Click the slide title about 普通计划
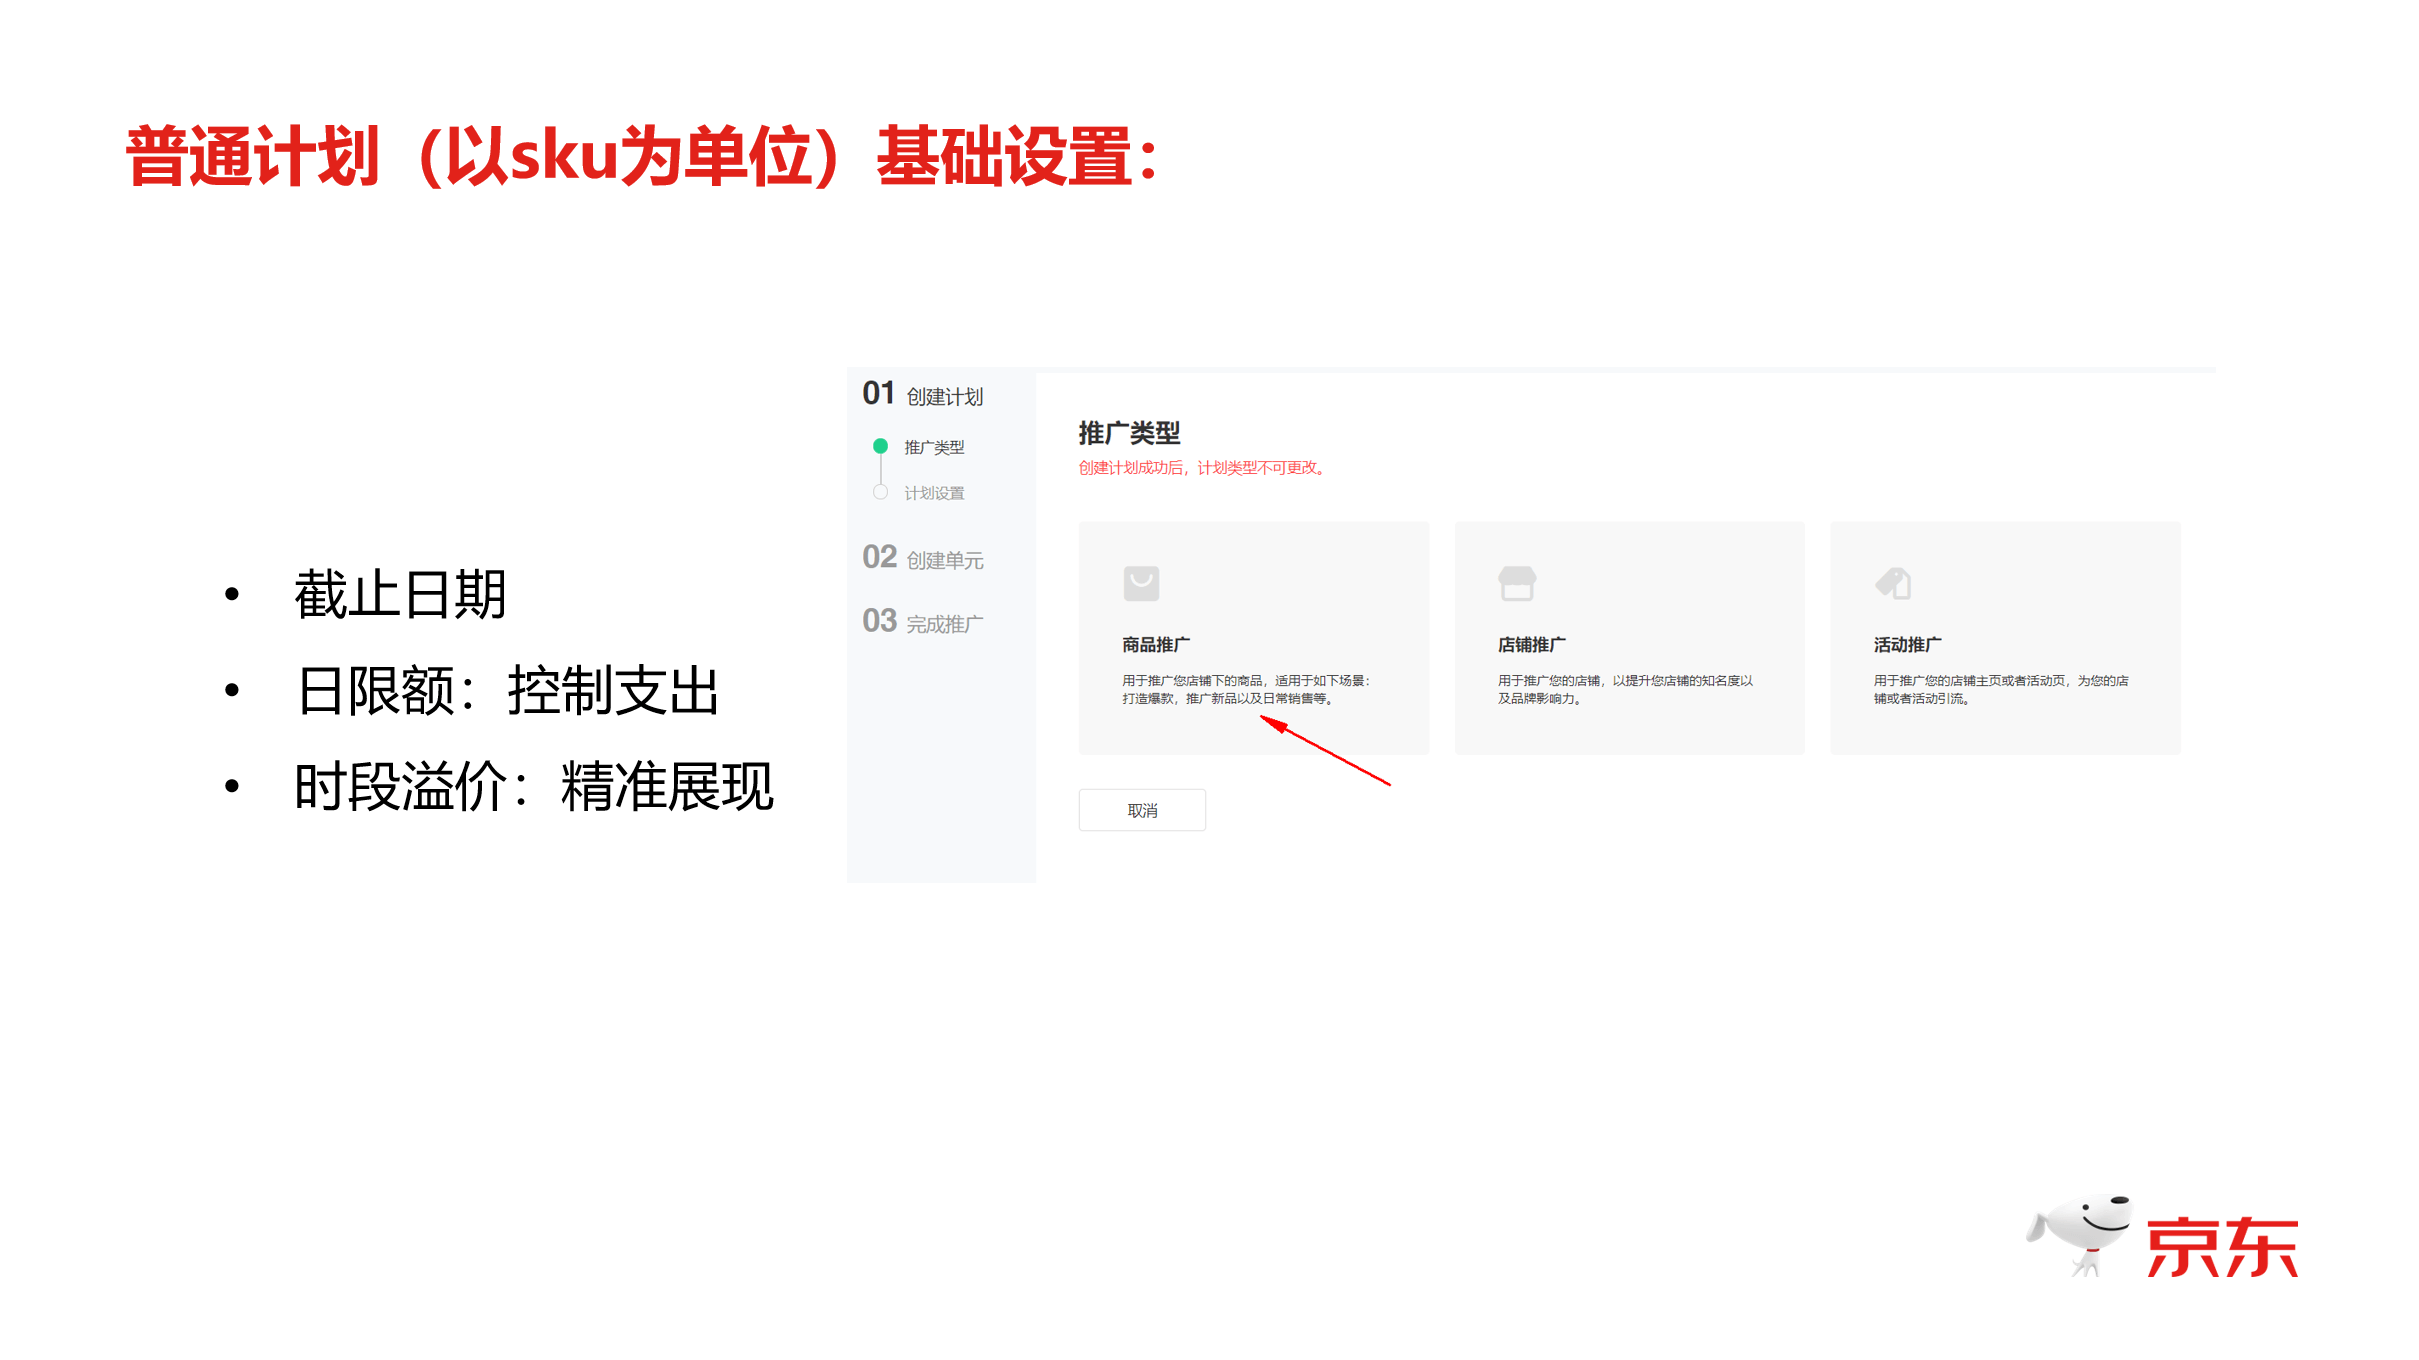 pyautogui.click(x=641, y=157)
